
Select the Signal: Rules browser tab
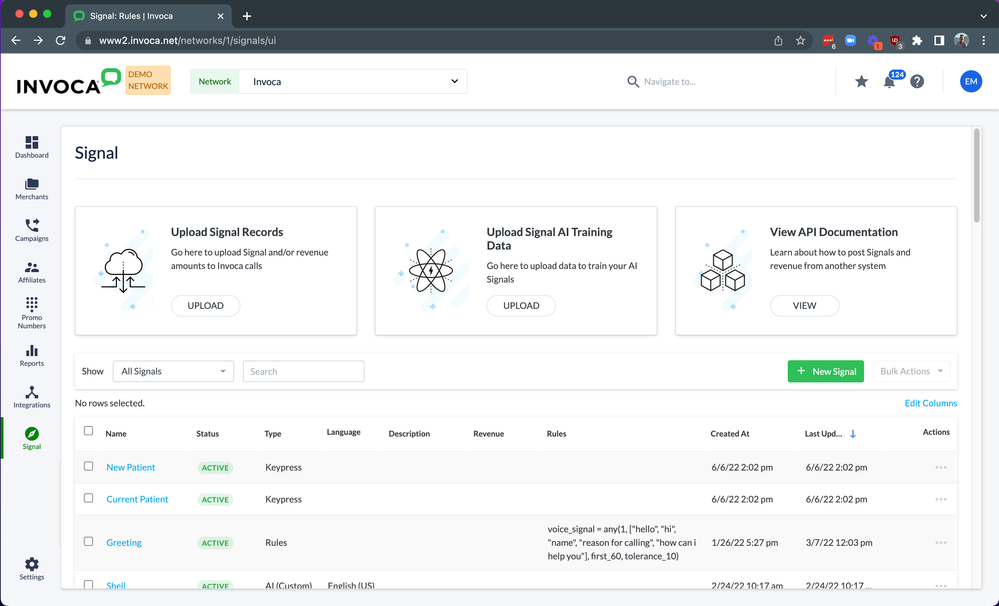point(148,16)
